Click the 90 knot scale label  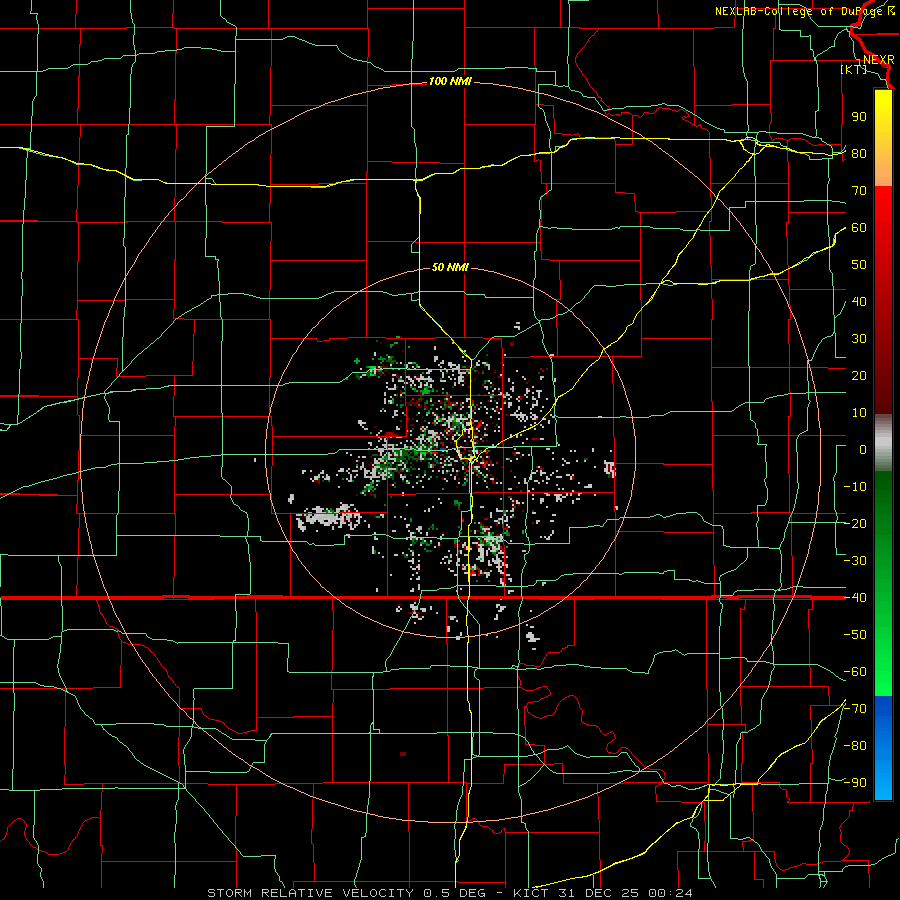[x=859, y=117]
